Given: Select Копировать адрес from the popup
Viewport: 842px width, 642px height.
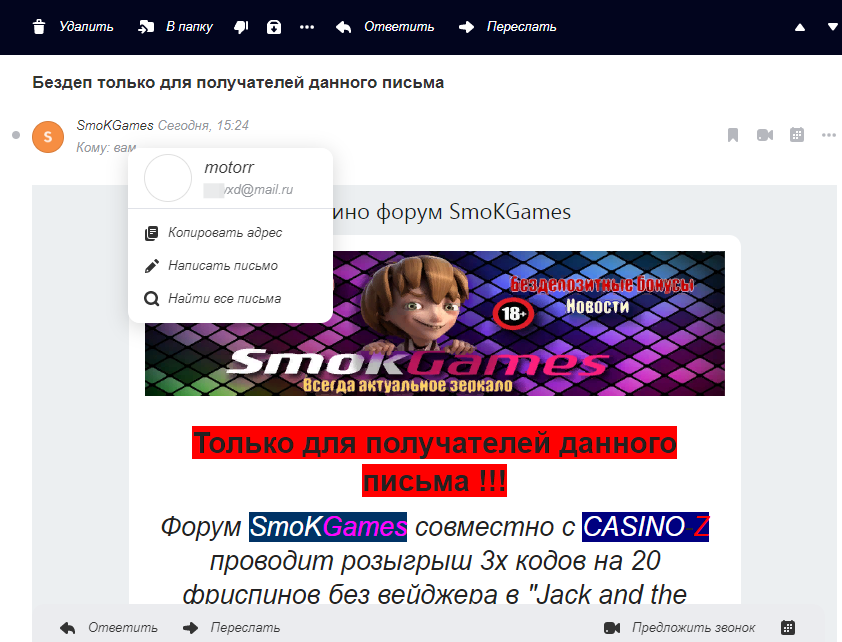Looking at the screenshot, I should pyautogui.click(x=225, y=232).
